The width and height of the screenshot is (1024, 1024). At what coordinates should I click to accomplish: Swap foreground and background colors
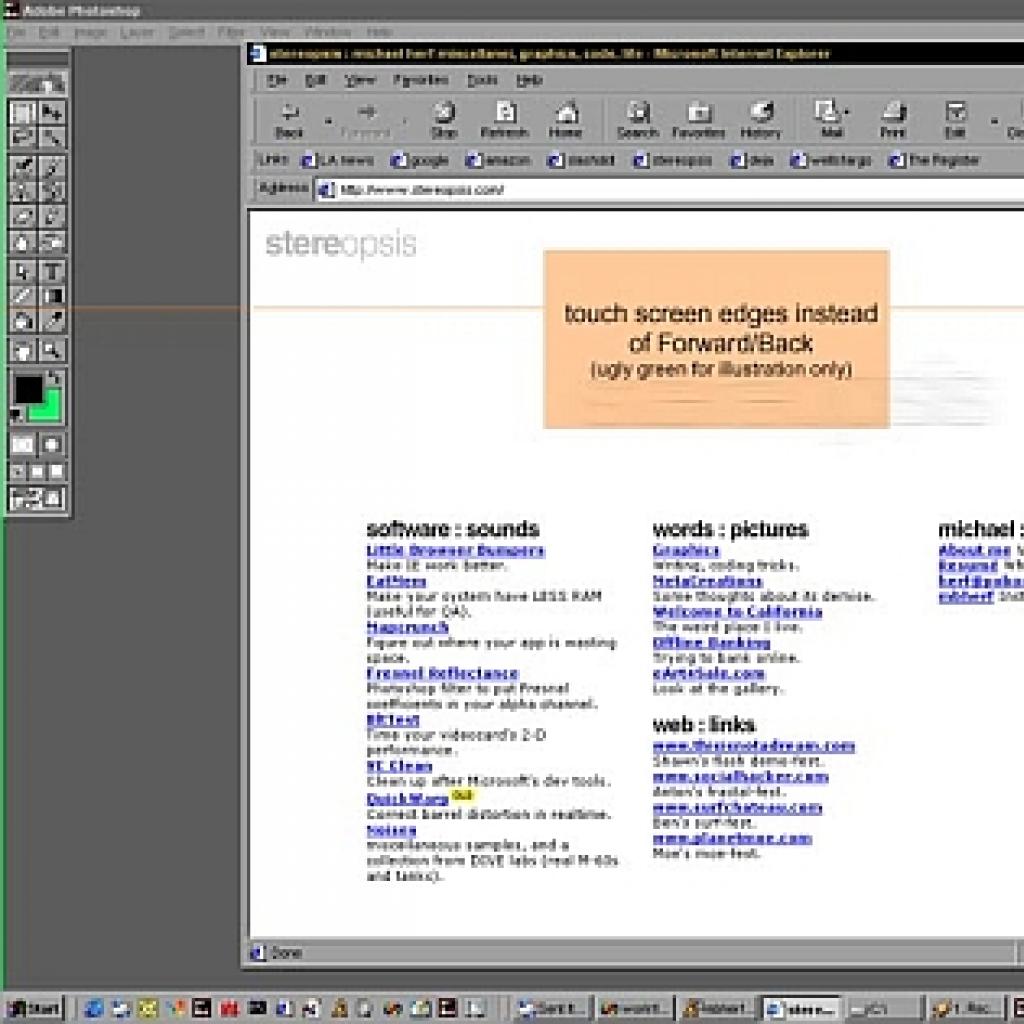tap(55, 378)
